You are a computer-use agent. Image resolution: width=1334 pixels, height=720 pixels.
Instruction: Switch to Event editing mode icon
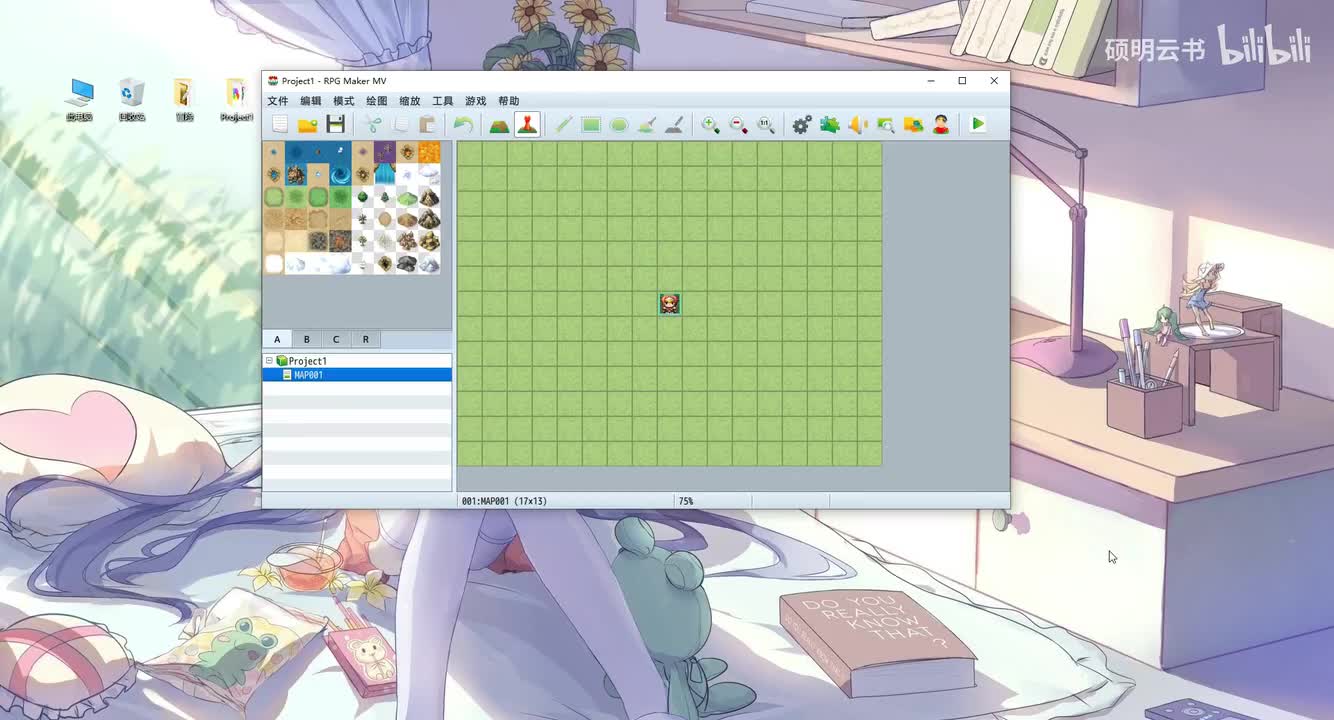click(x=527, y=124)
